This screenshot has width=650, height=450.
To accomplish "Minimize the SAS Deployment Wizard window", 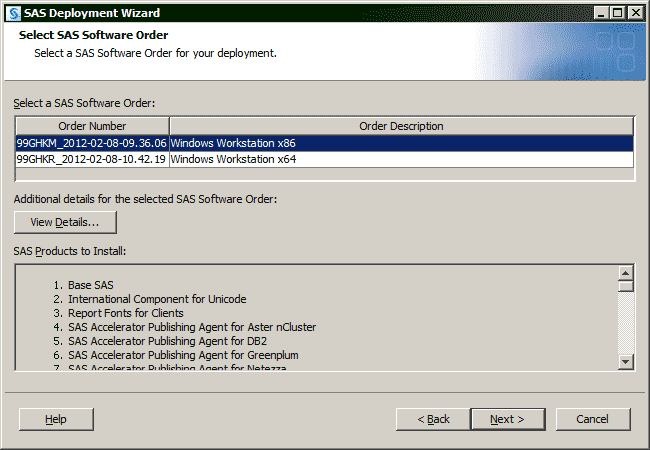I will (x=601, y=13).
